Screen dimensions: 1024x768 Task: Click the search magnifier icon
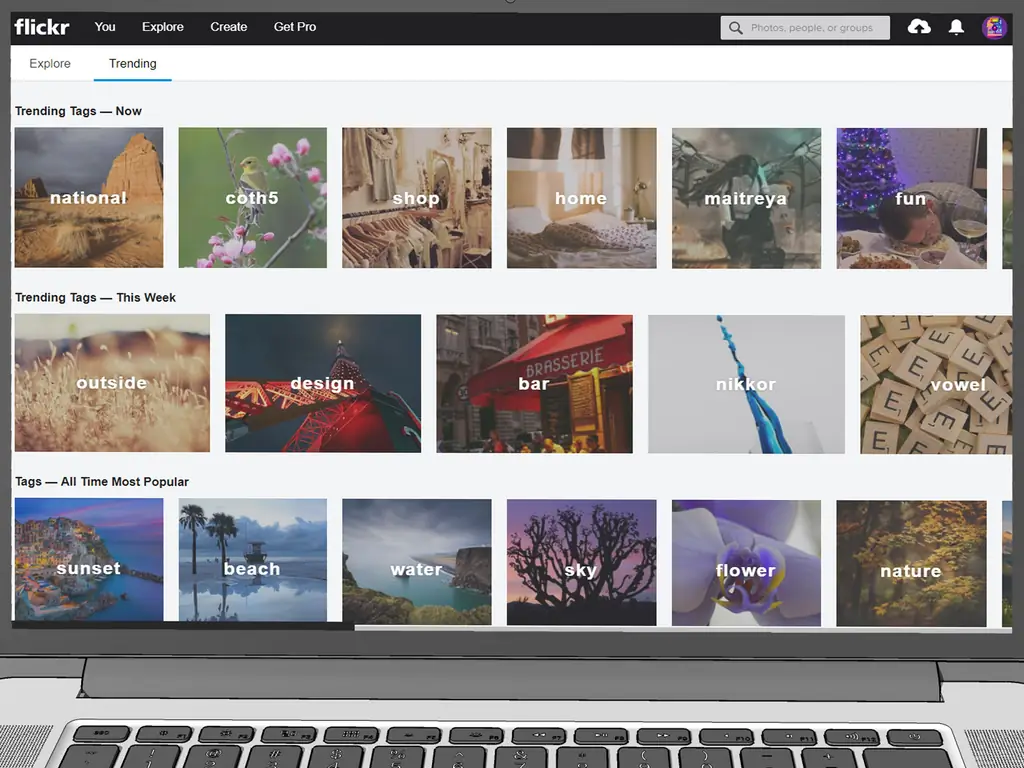click(x=736, y=28)
